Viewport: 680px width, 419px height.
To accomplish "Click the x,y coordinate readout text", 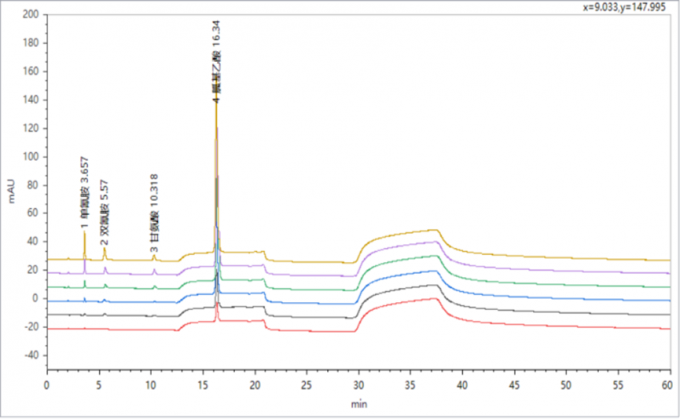I will point(626,7).
